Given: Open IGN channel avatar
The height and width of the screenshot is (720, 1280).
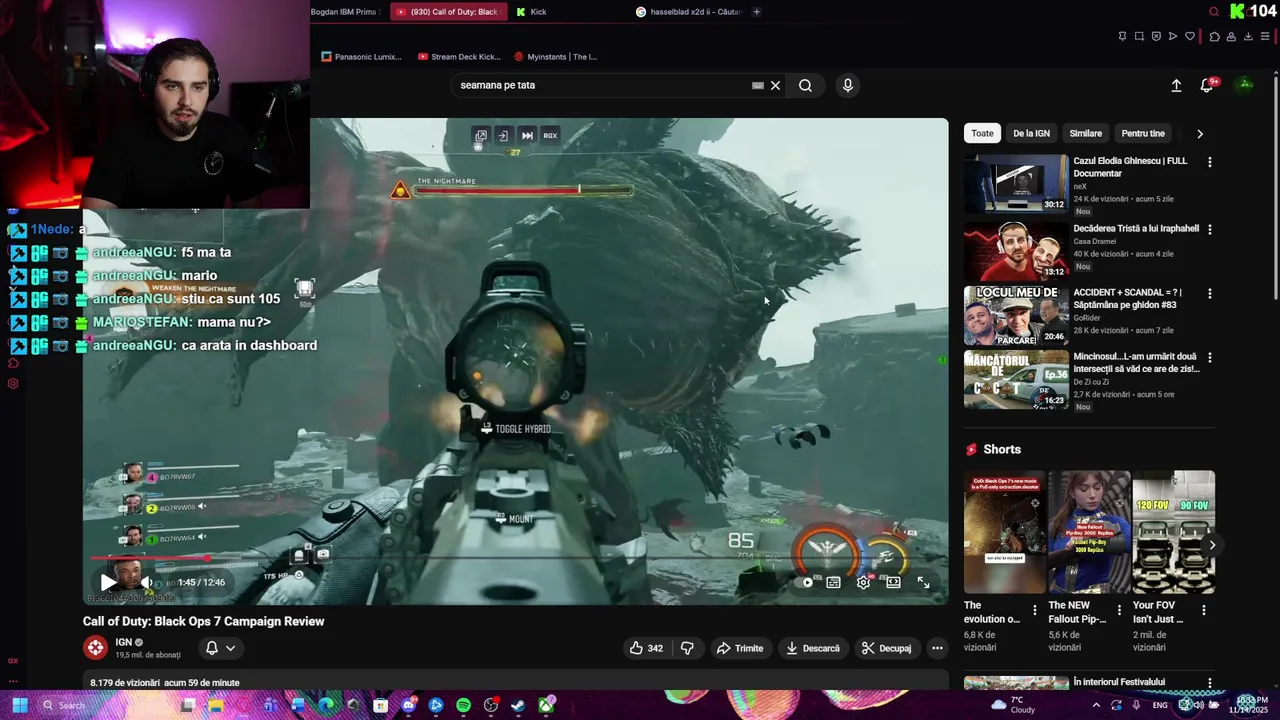Looking at the screenshot, I should point(95,648).
